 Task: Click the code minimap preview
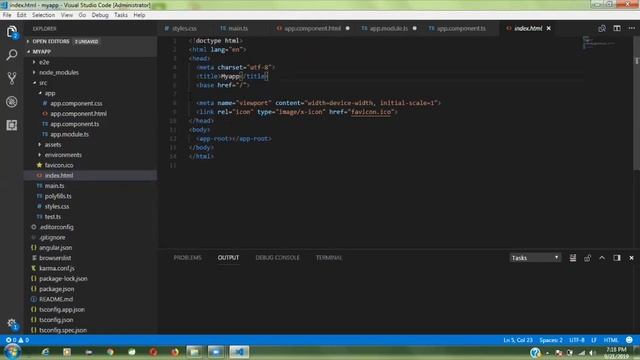coord(598,42)
